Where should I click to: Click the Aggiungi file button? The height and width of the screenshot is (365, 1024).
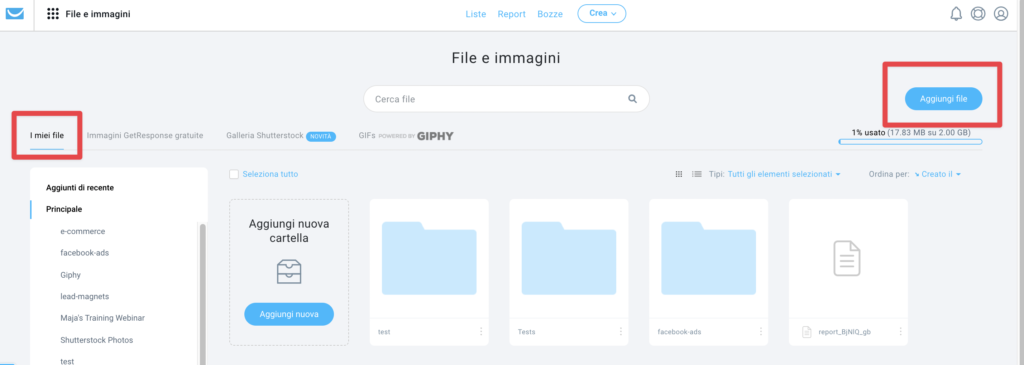(943, 99)
